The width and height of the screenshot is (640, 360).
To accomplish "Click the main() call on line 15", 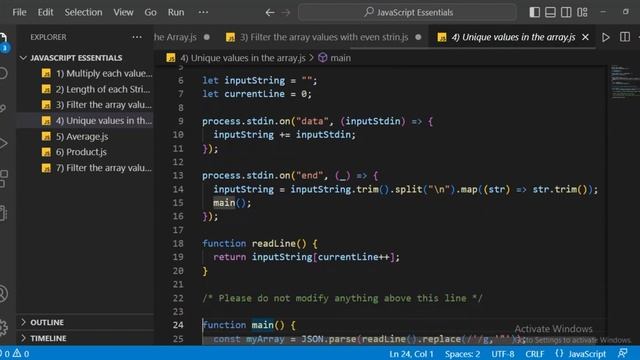I will coord(232,203).
